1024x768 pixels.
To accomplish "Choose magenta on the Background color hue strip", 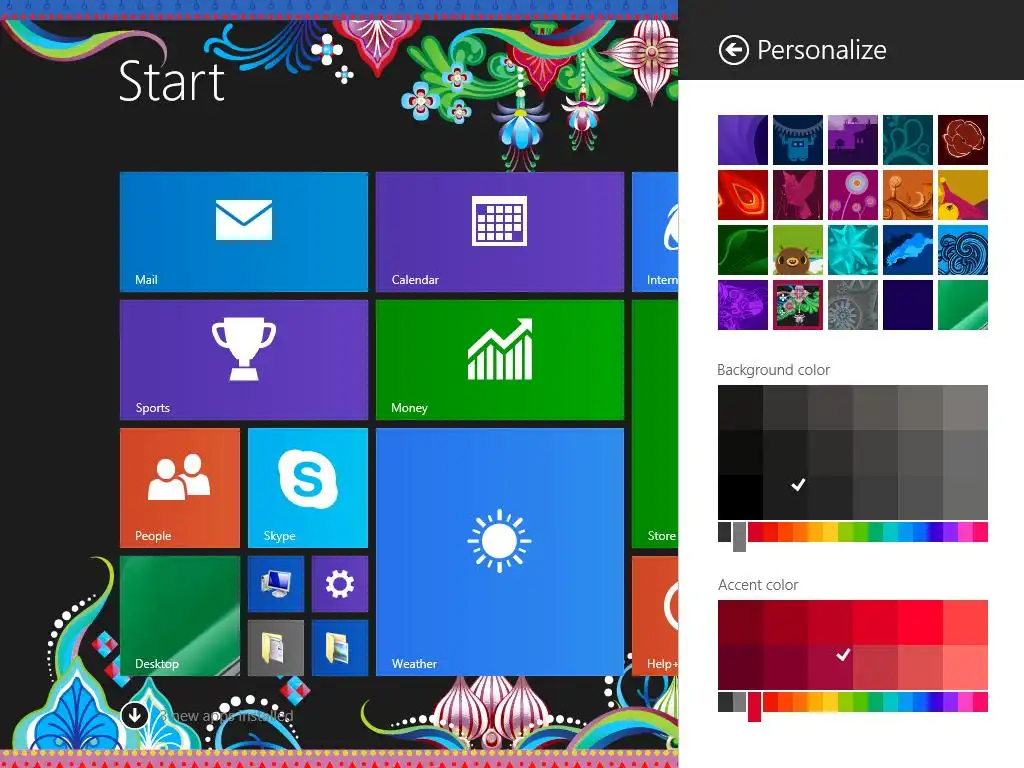I will [965, 532].
